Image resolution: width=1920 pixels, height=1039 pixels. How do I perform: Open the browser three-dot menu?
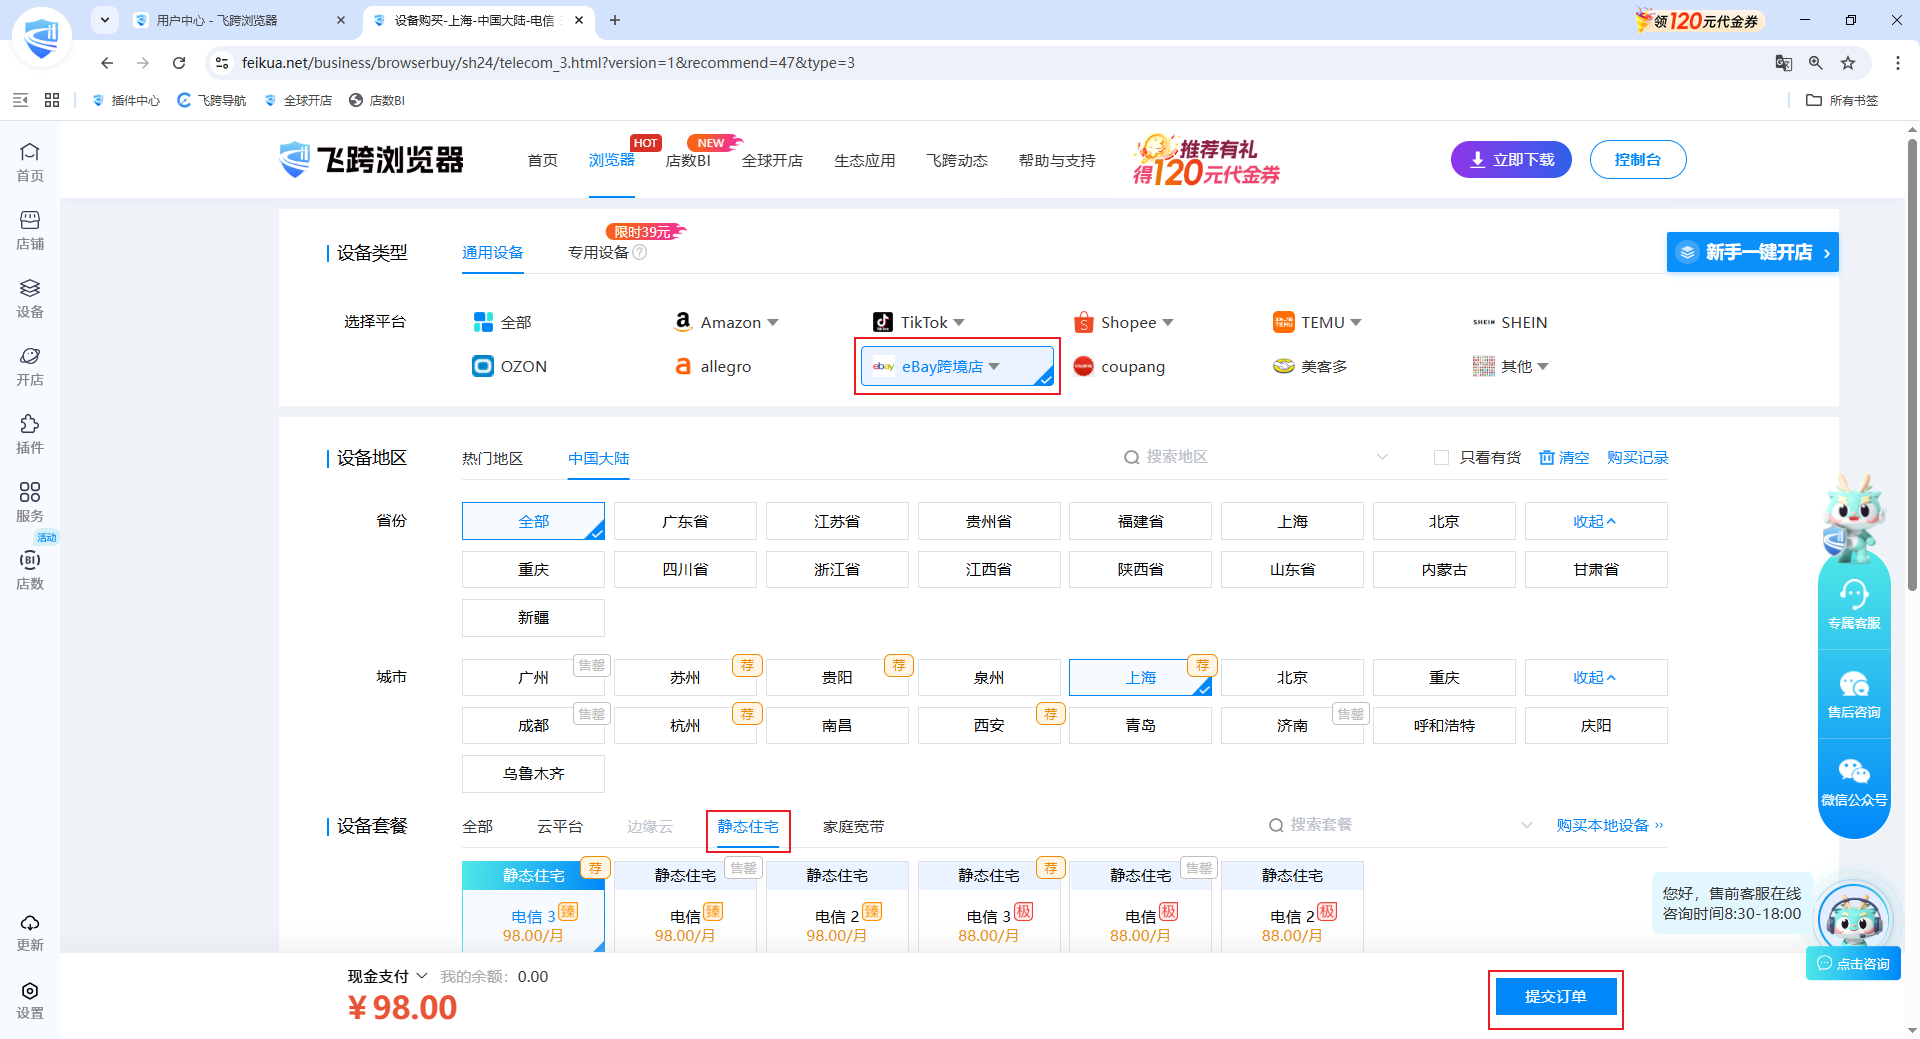pos(1897,63)
